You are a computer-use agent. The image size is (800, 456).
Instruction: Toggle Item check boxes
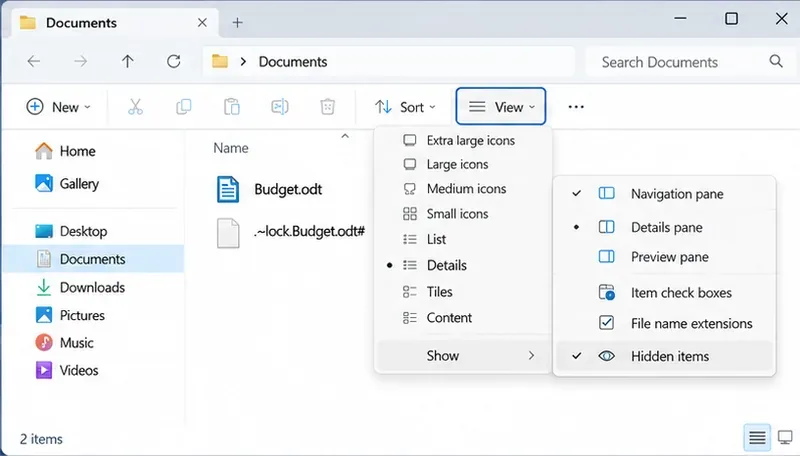664,293
